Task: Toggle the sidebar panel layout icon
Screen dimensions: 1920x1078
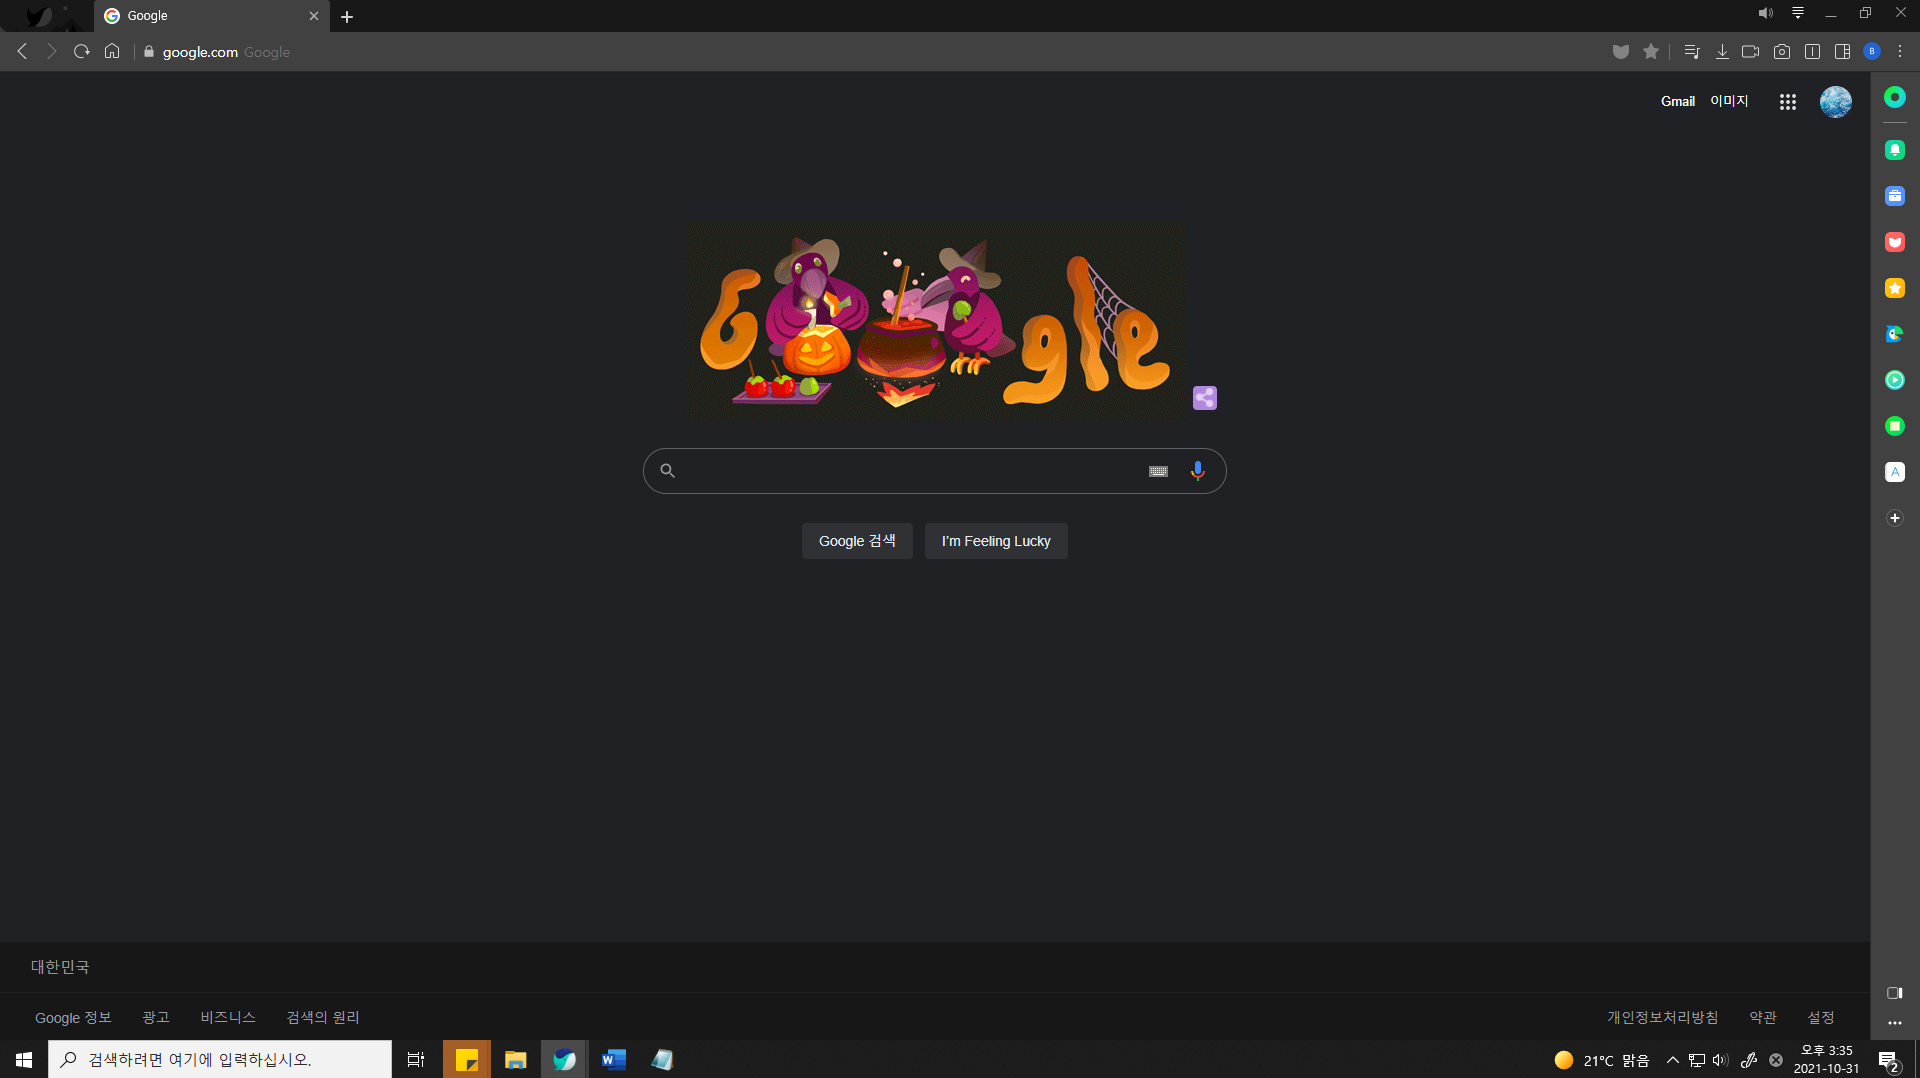Action: pos(1842,52)
